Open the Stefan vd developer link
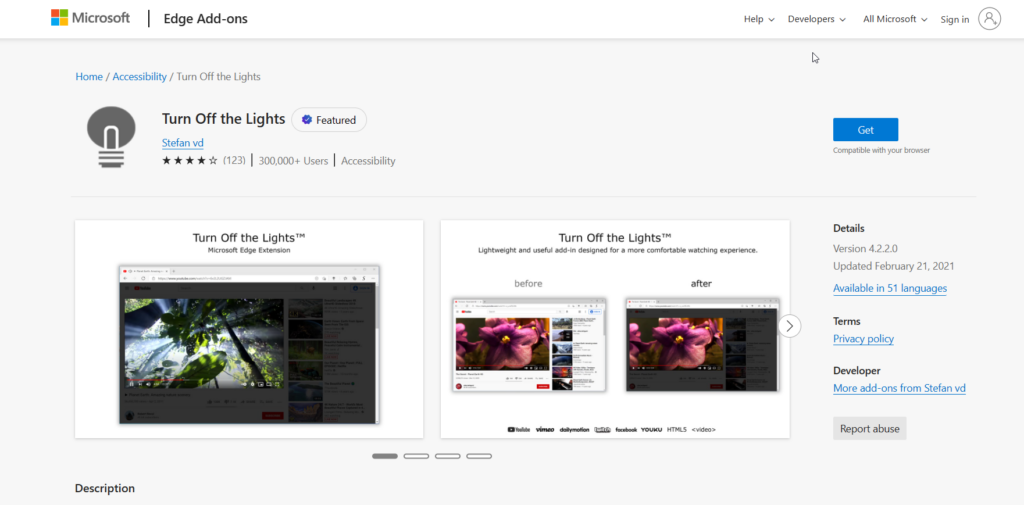1024x505 pixels. click(x=183, y=142)
